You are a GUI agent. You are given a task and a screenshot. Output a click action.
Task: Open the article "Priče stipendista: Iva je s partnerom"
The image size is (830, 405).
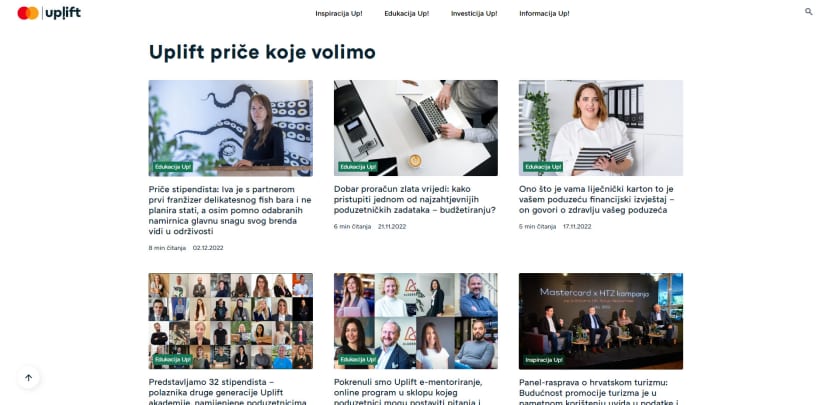tap(230, 210)
